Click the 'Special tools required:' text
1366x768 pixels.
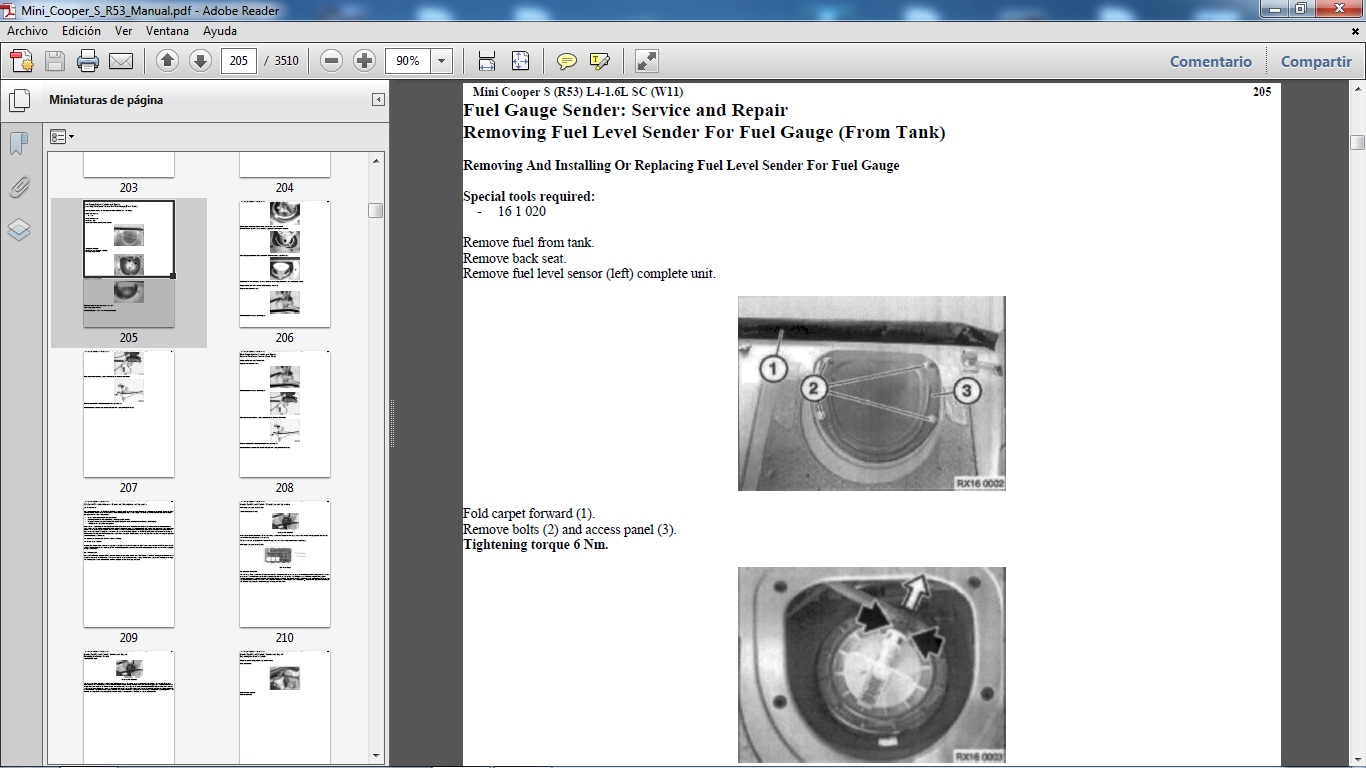click(529, 197)
